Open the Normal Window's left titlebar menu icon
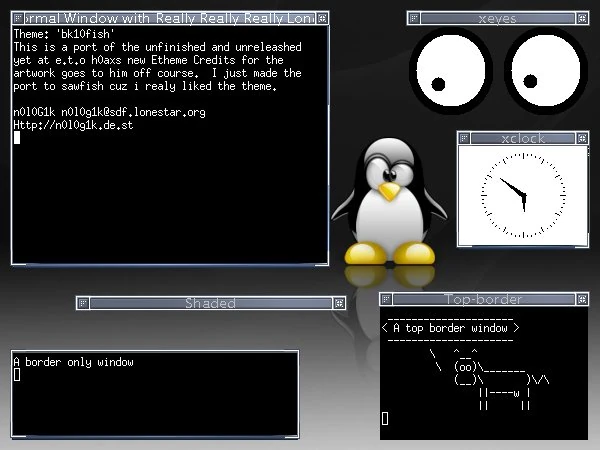The height and width of the screenshot is (450, 600). pyautogui.click(x=18, y=18)
